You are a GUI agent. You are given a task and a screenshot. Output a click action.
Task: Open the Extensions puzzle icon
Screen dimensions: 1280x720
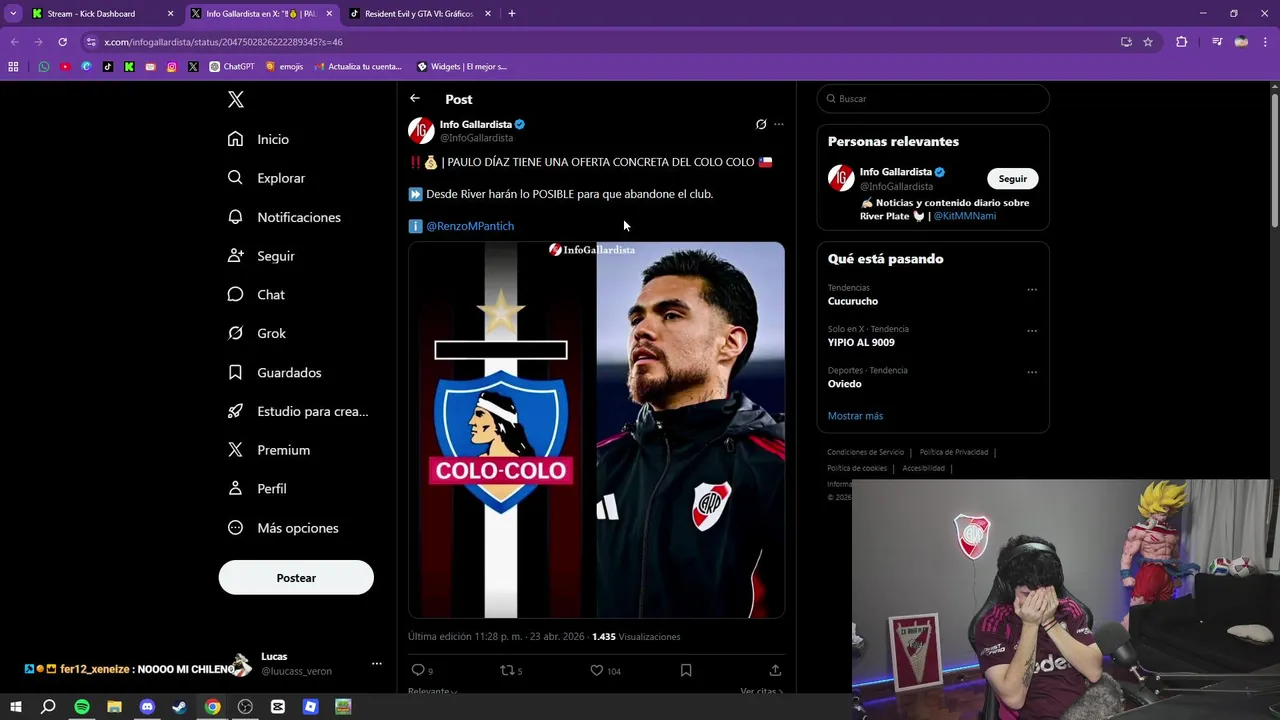tap(1181, 42)
